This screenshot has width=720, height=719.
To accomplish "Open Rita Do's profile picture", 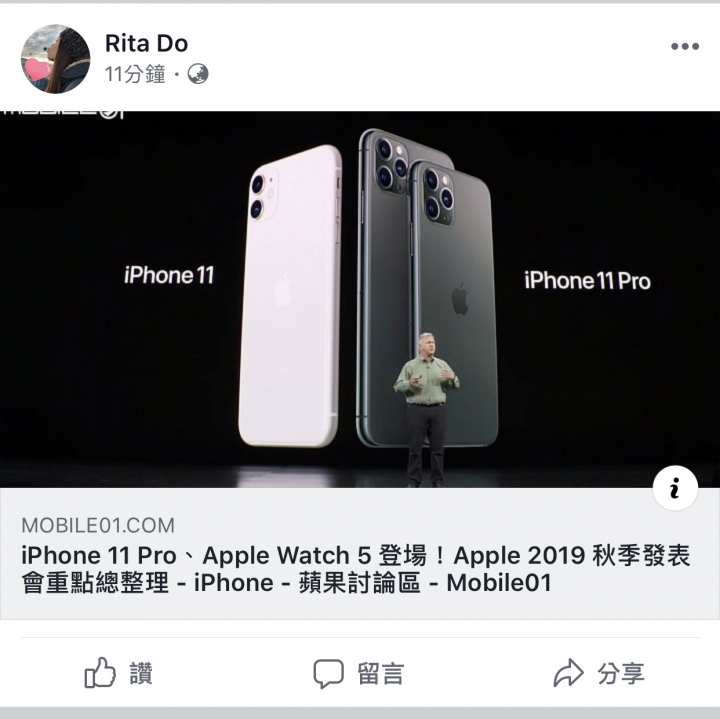I will click(x=56, y=59).
